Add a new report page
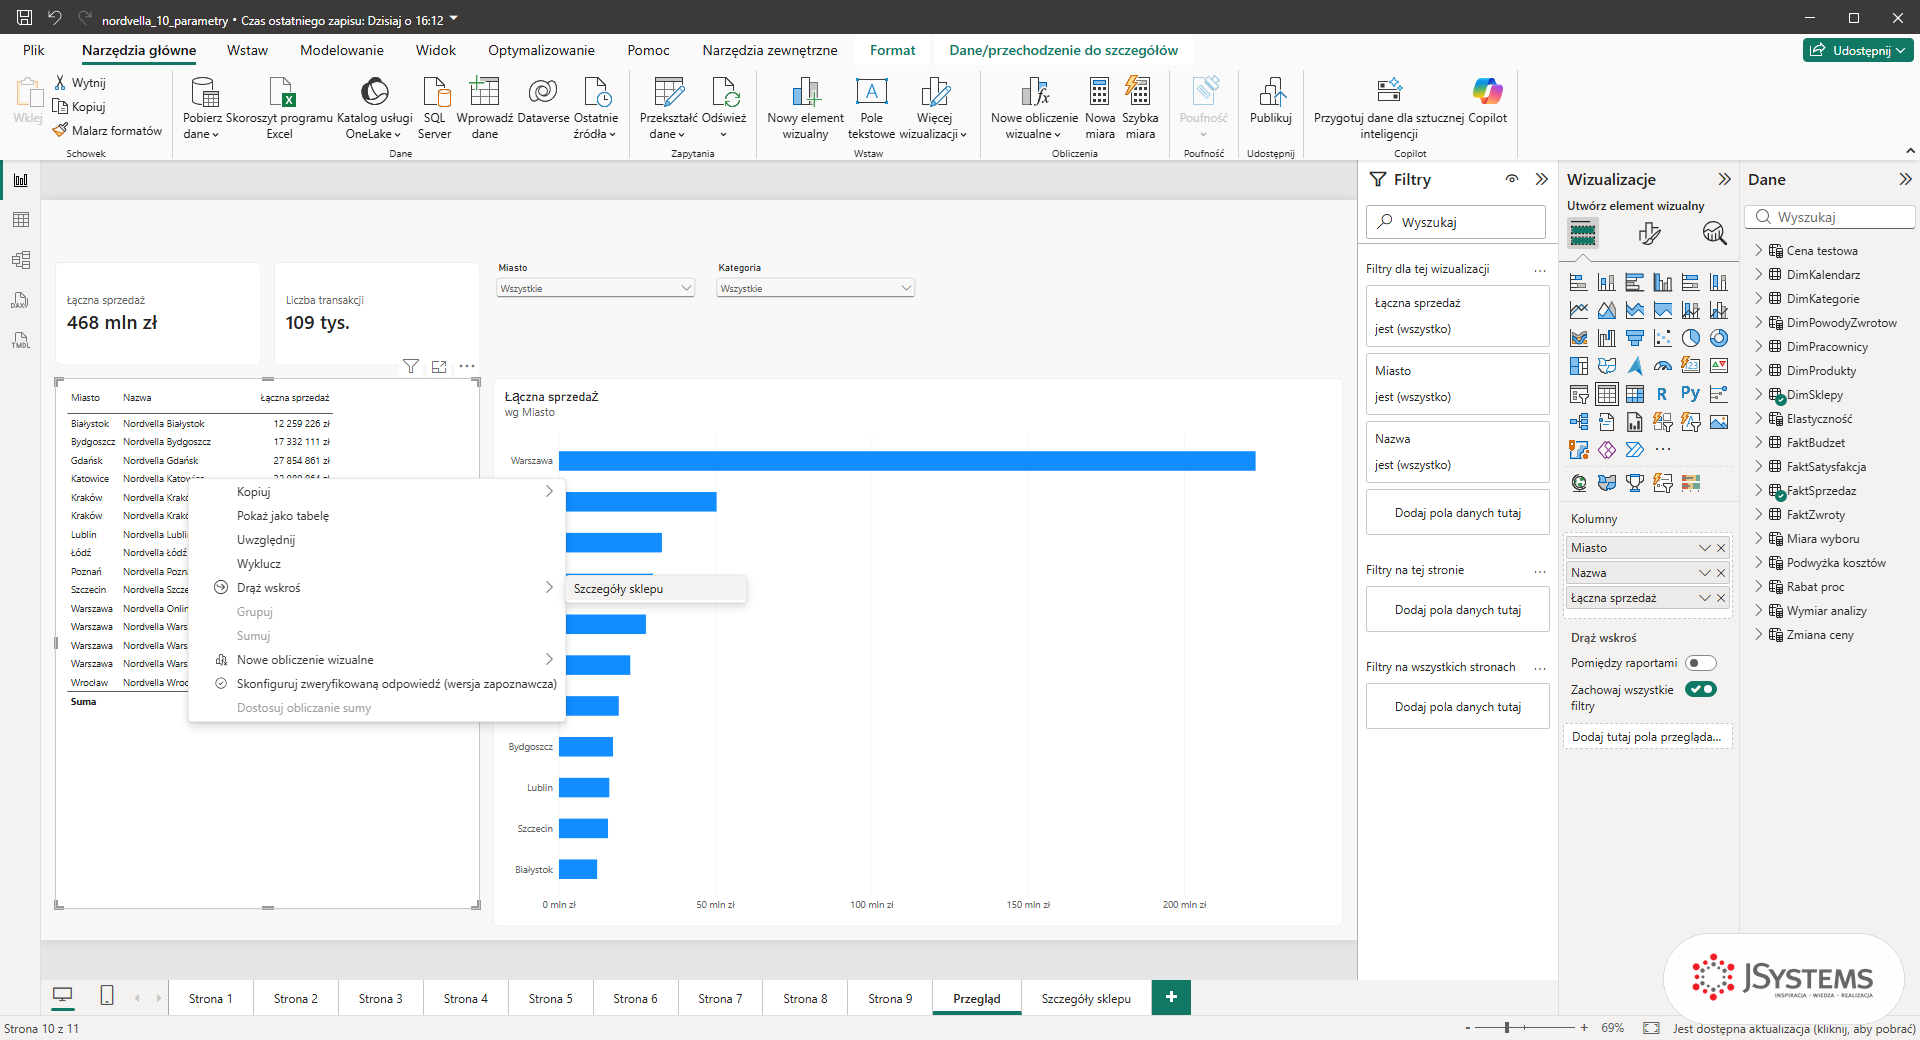This screenshot has height=1040, width=1920. [1171, 997]
